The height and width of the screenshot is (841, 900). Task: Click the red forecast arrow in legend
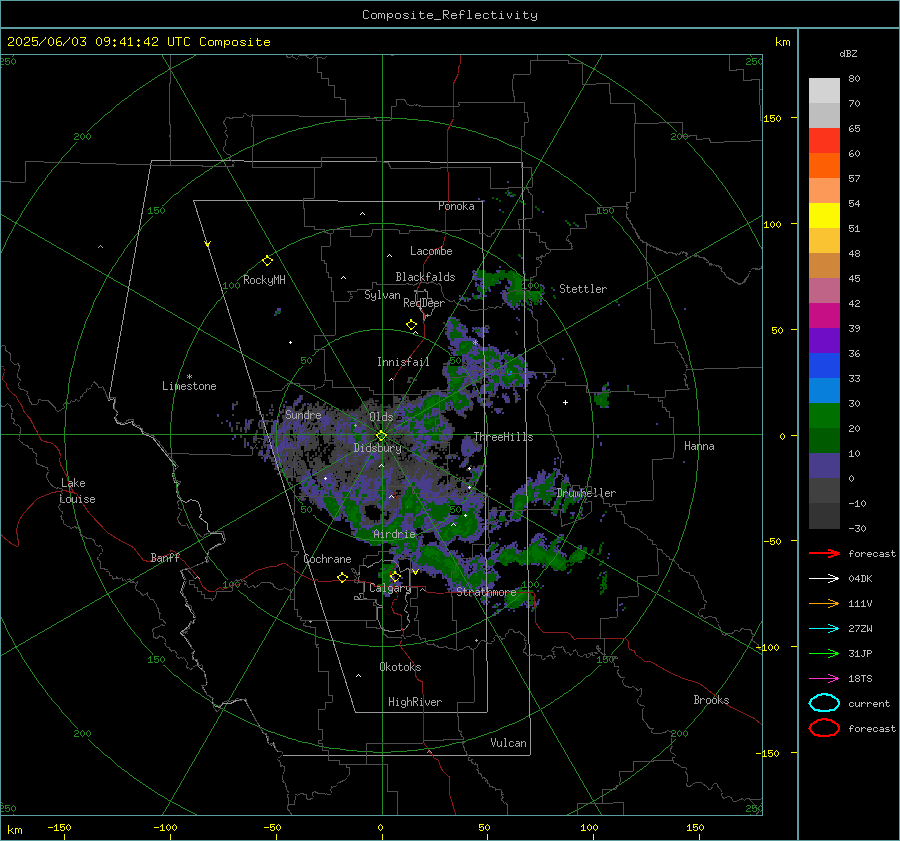click(824, 553)
